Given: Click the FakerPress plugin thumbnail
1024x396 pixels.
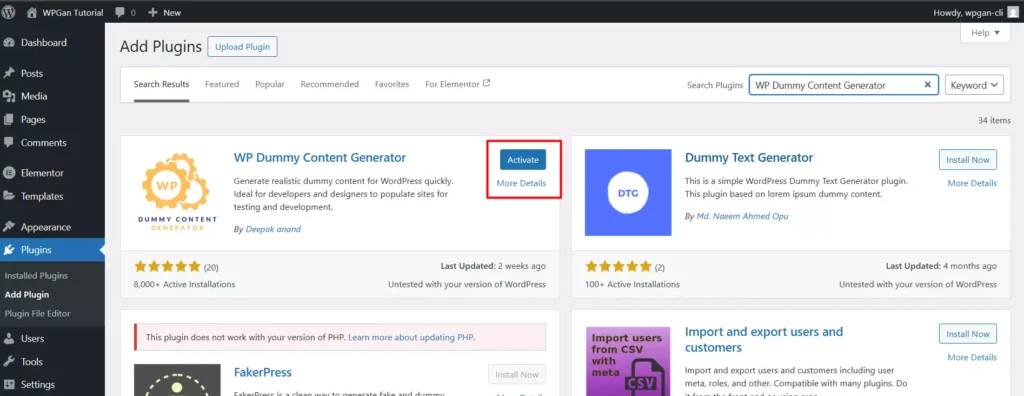Looking at the screenshot, I should (177, 380).
